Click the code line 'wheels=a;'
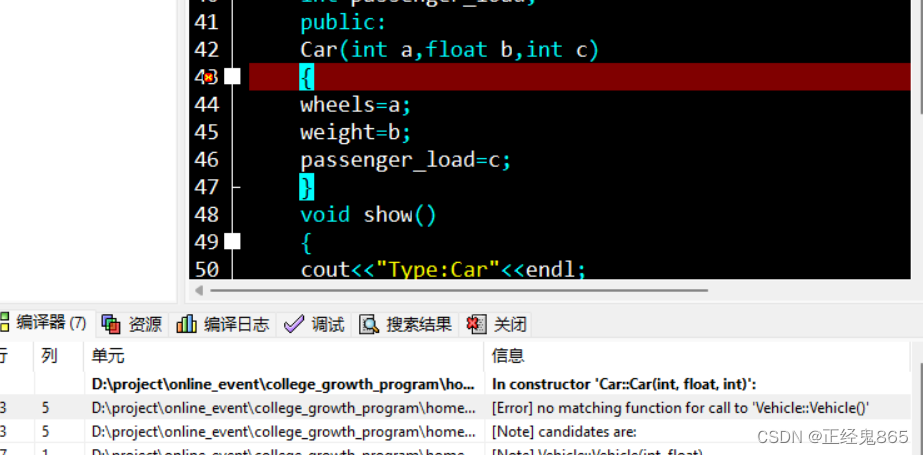Viewport: 923px width, 455px height. tap(355, 105)
